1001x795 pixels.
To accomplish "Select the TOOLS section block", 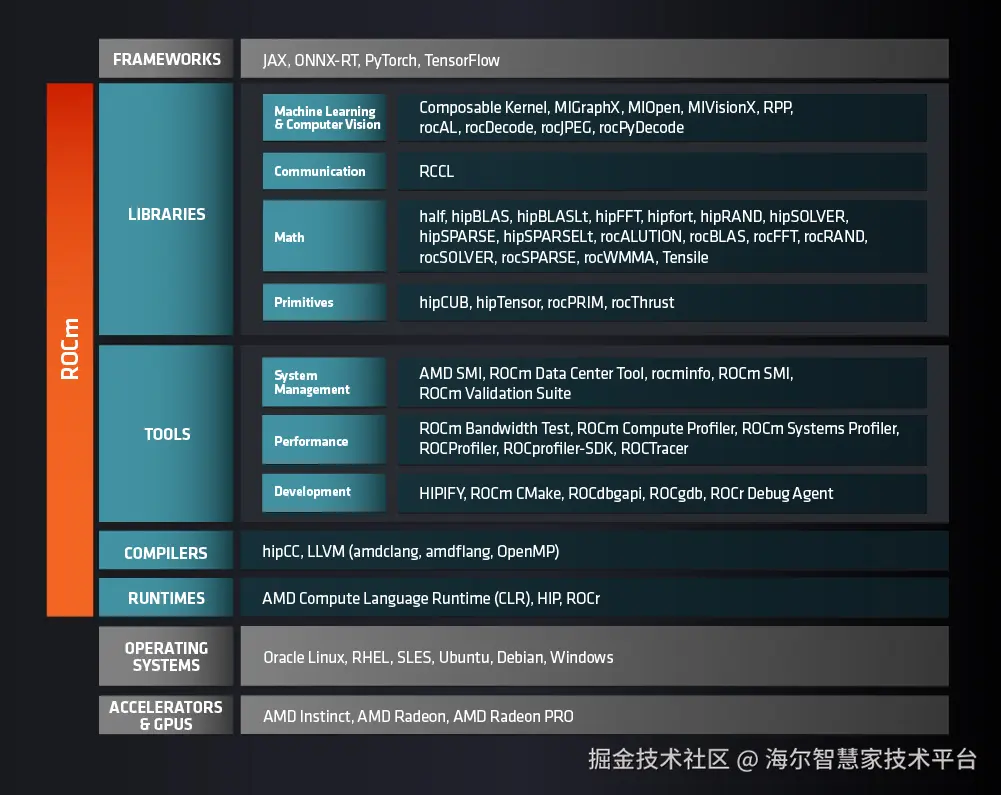I will tap(166, 434).
